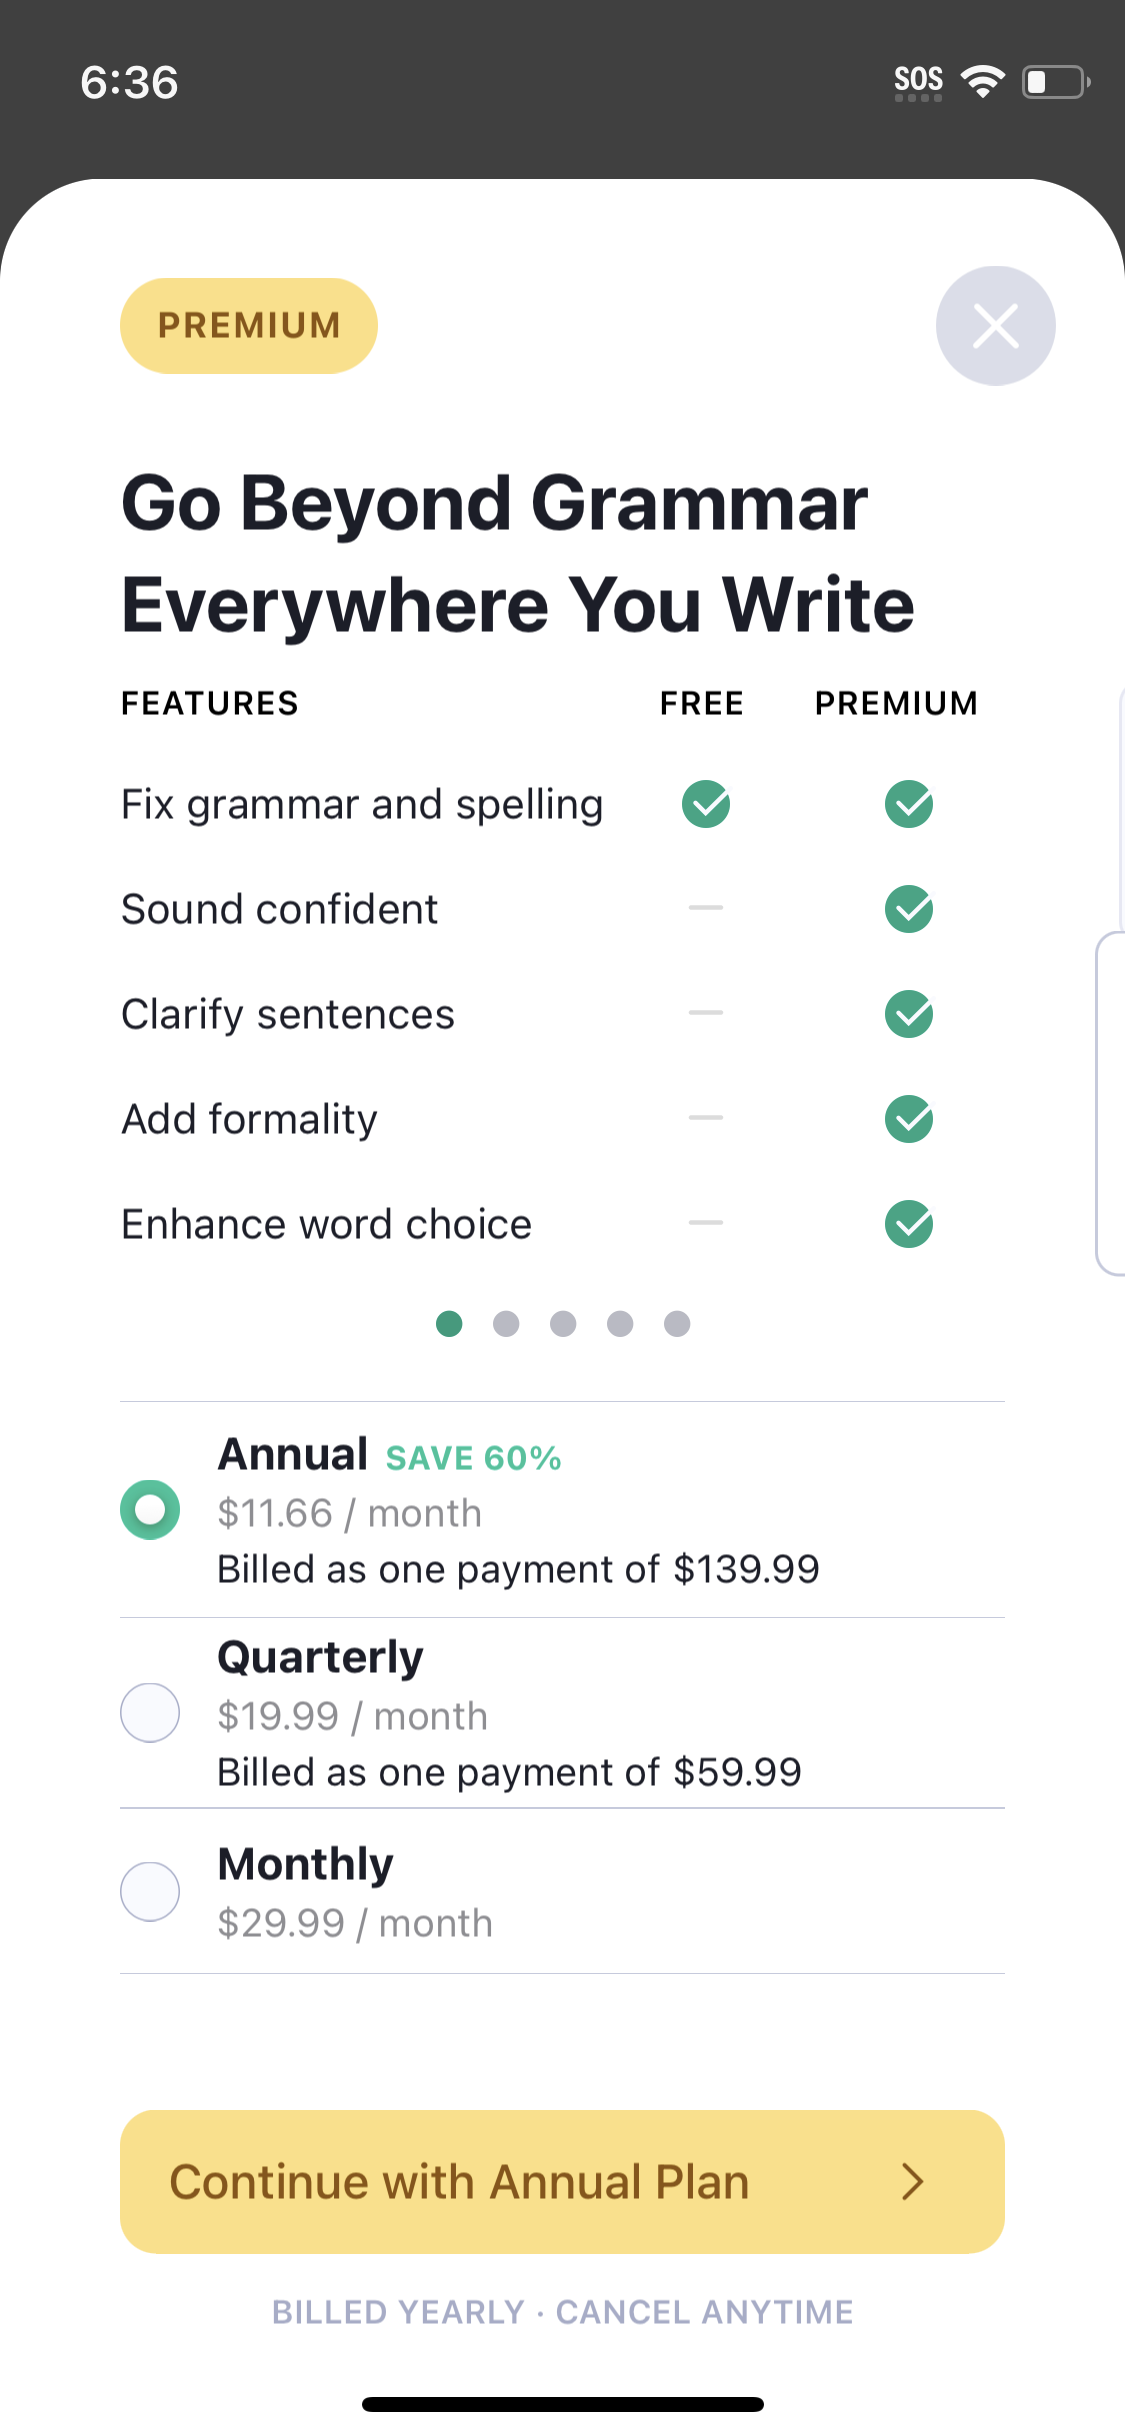Click the Premium checkmark for Add formality
Viewport: 1125px width, 2436px height.
[x=908, y=1119]
